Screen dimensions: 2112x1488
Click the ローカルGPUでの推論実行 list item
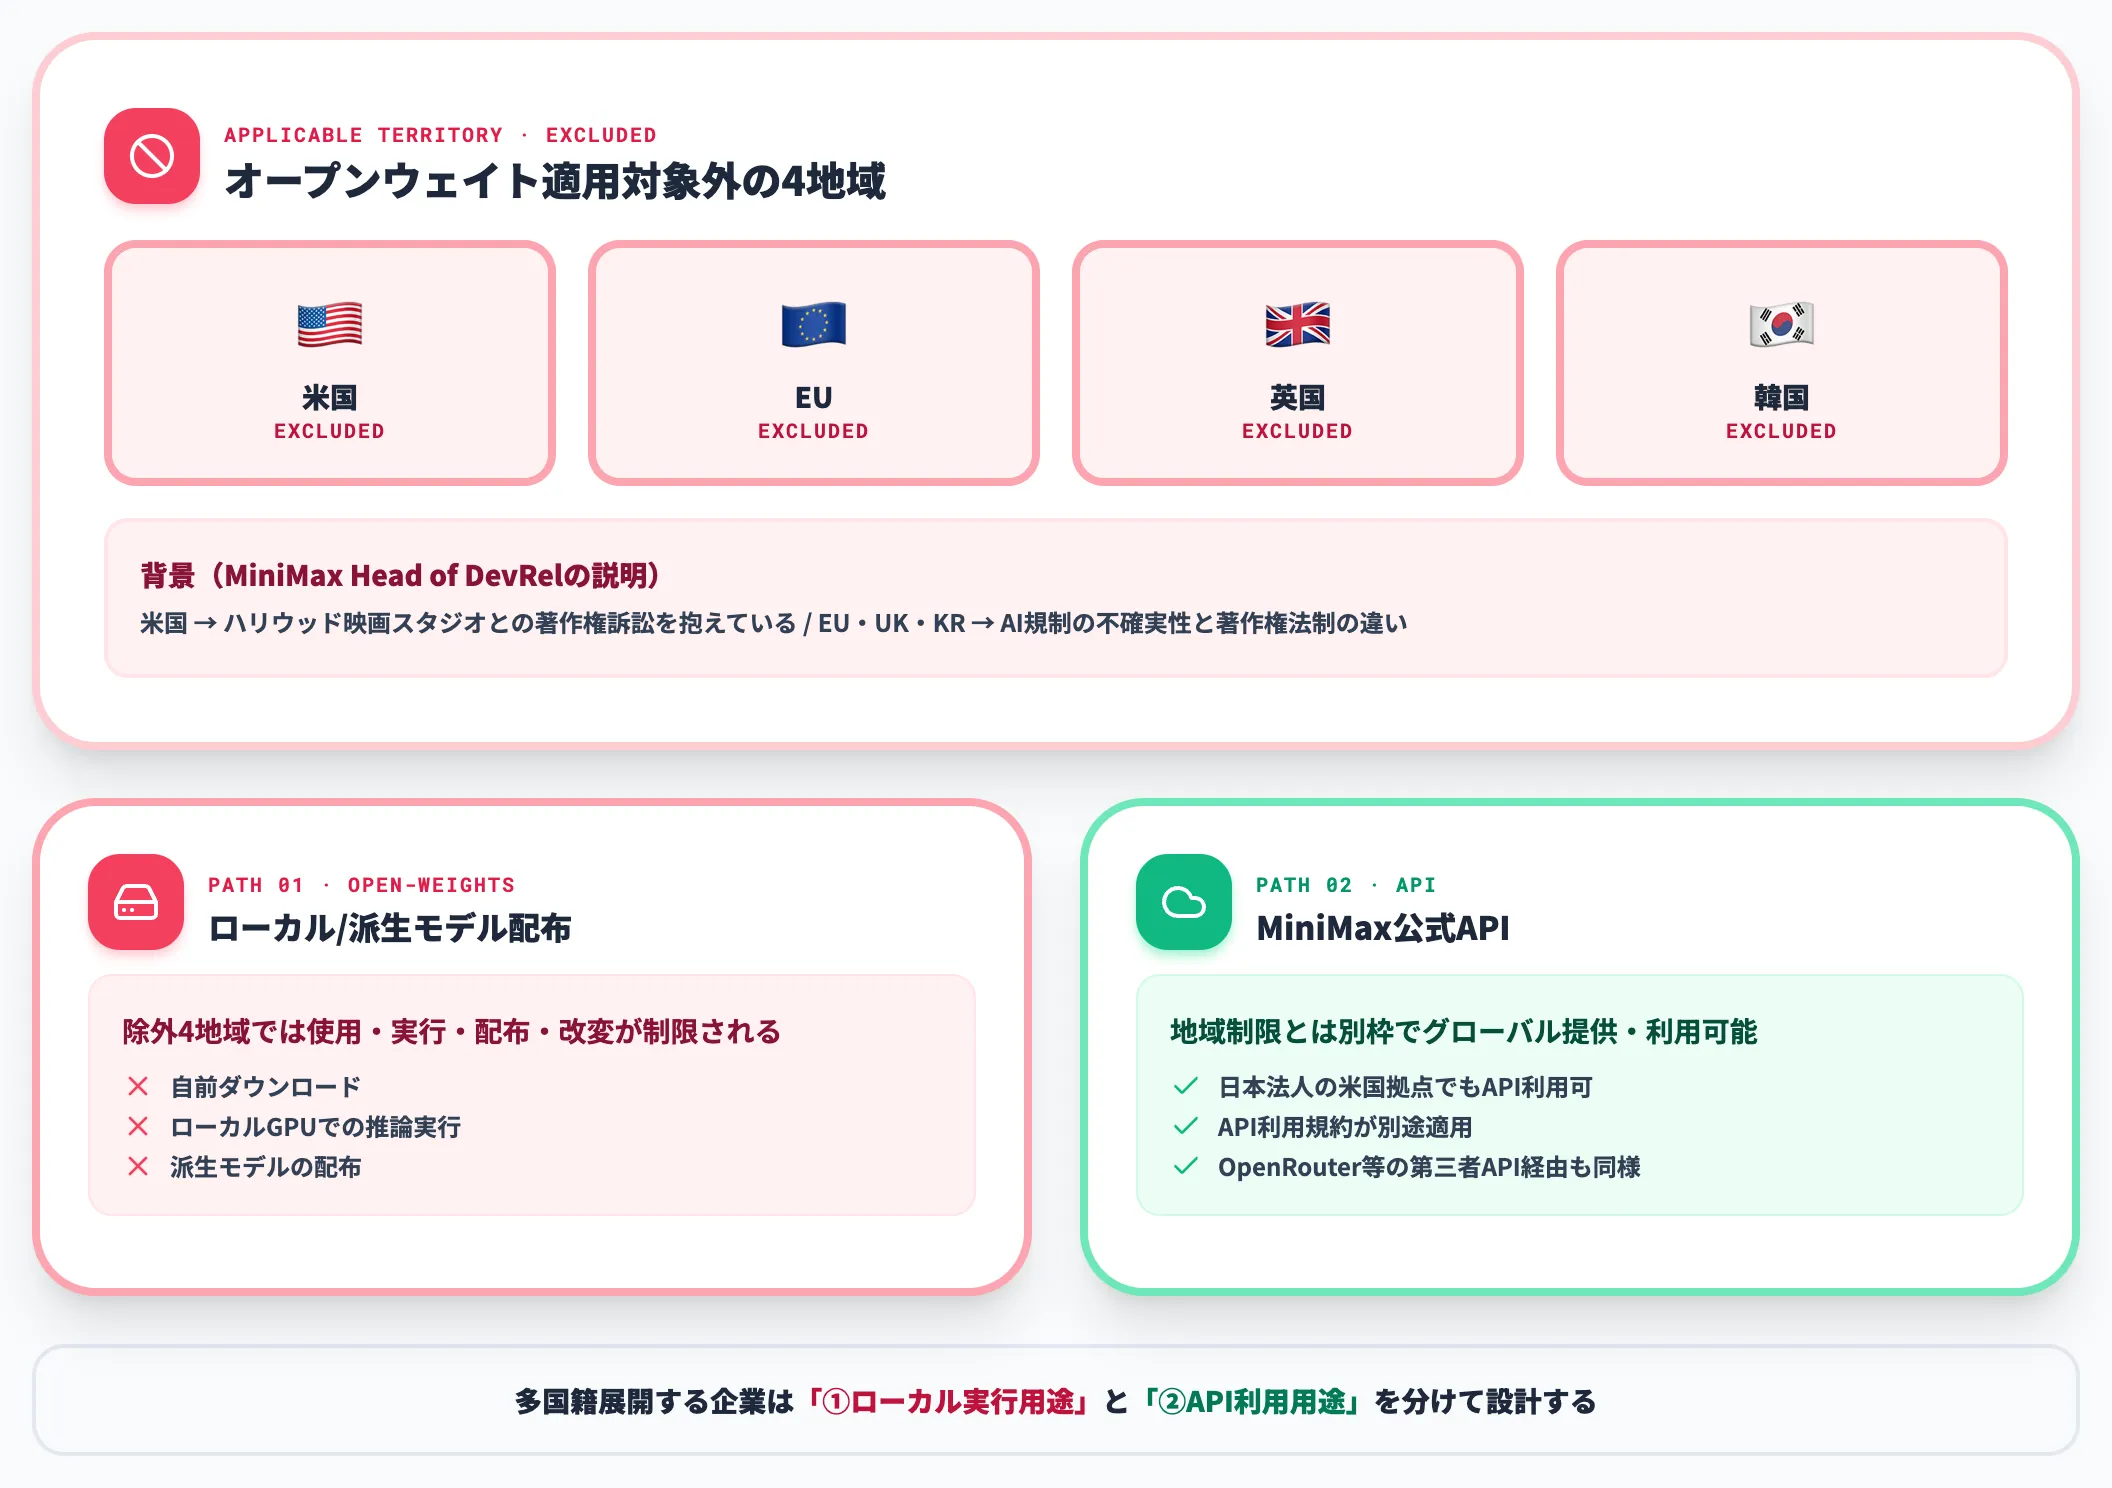316,1126
